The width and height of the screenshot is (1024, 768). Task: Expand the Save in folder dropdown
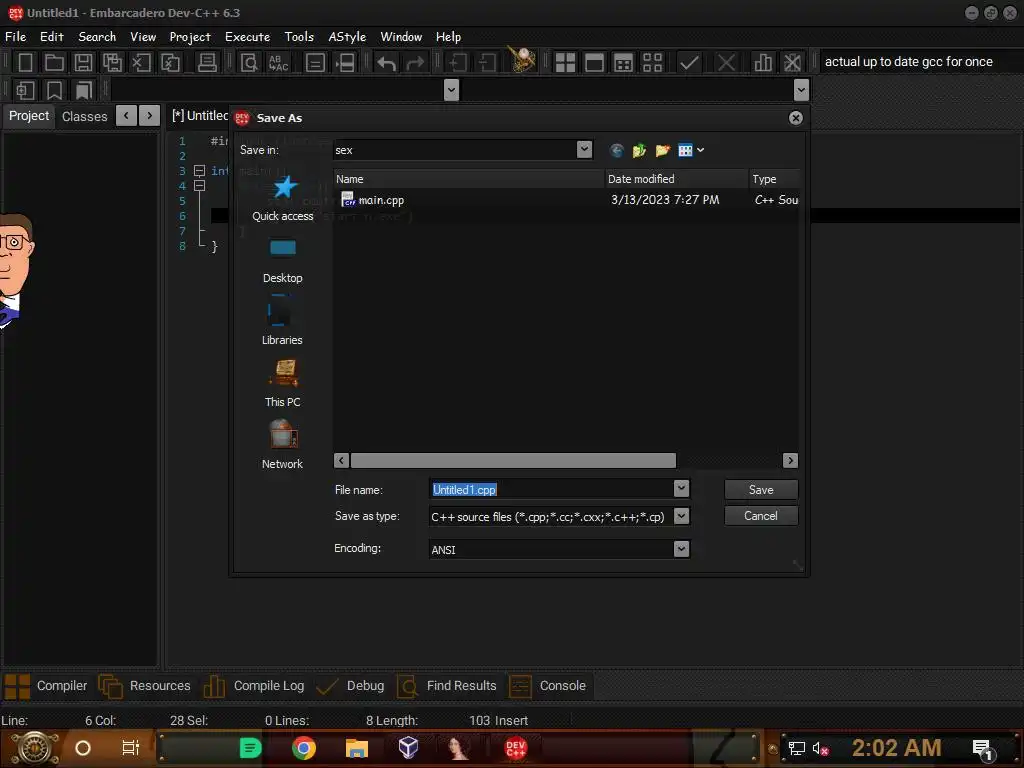click(x=584, y=150)
